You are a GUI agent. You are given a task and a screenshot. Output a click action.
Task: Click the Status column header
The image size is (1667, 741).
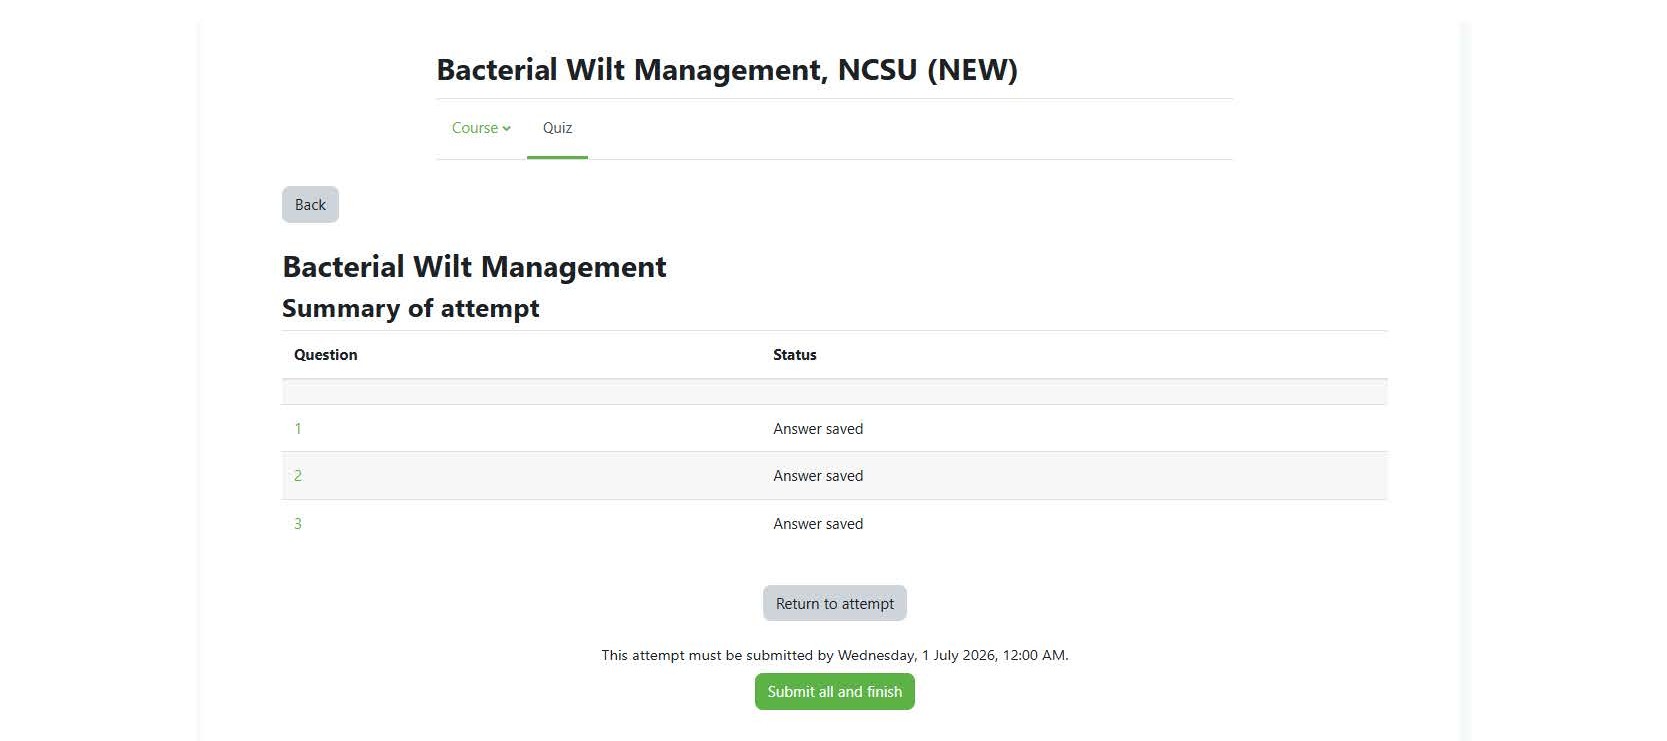pyautogui.click(x=794, y=355)
